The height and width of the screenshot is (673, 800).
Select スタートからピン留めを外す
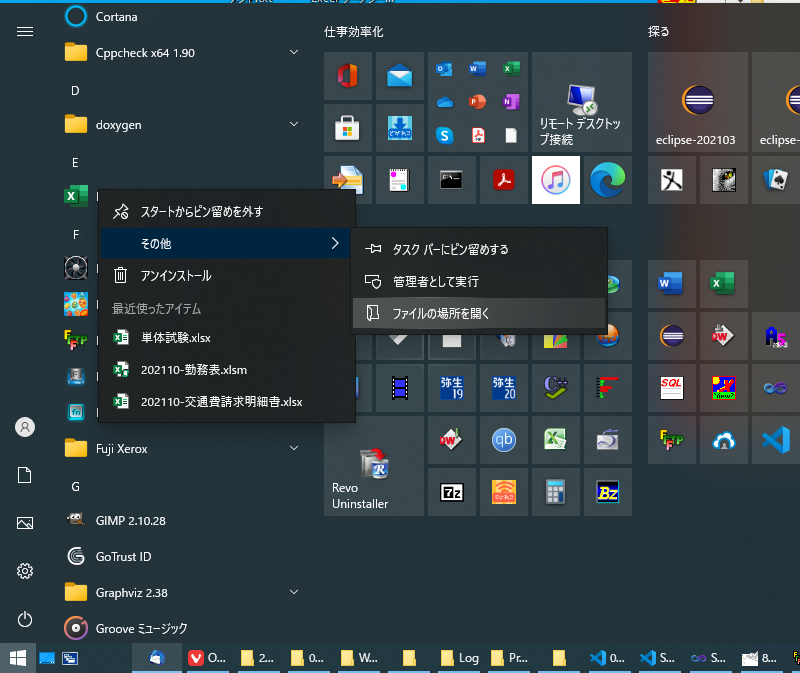227,211
